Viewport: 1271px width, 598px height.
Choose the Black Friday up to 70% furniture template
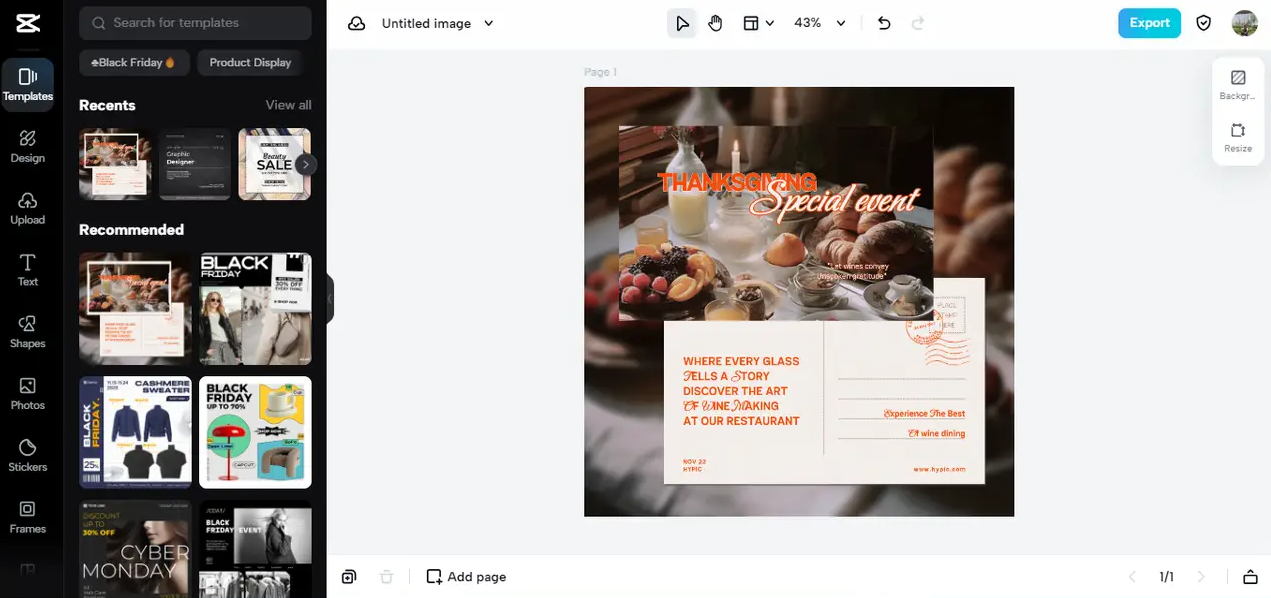point(255,432)
